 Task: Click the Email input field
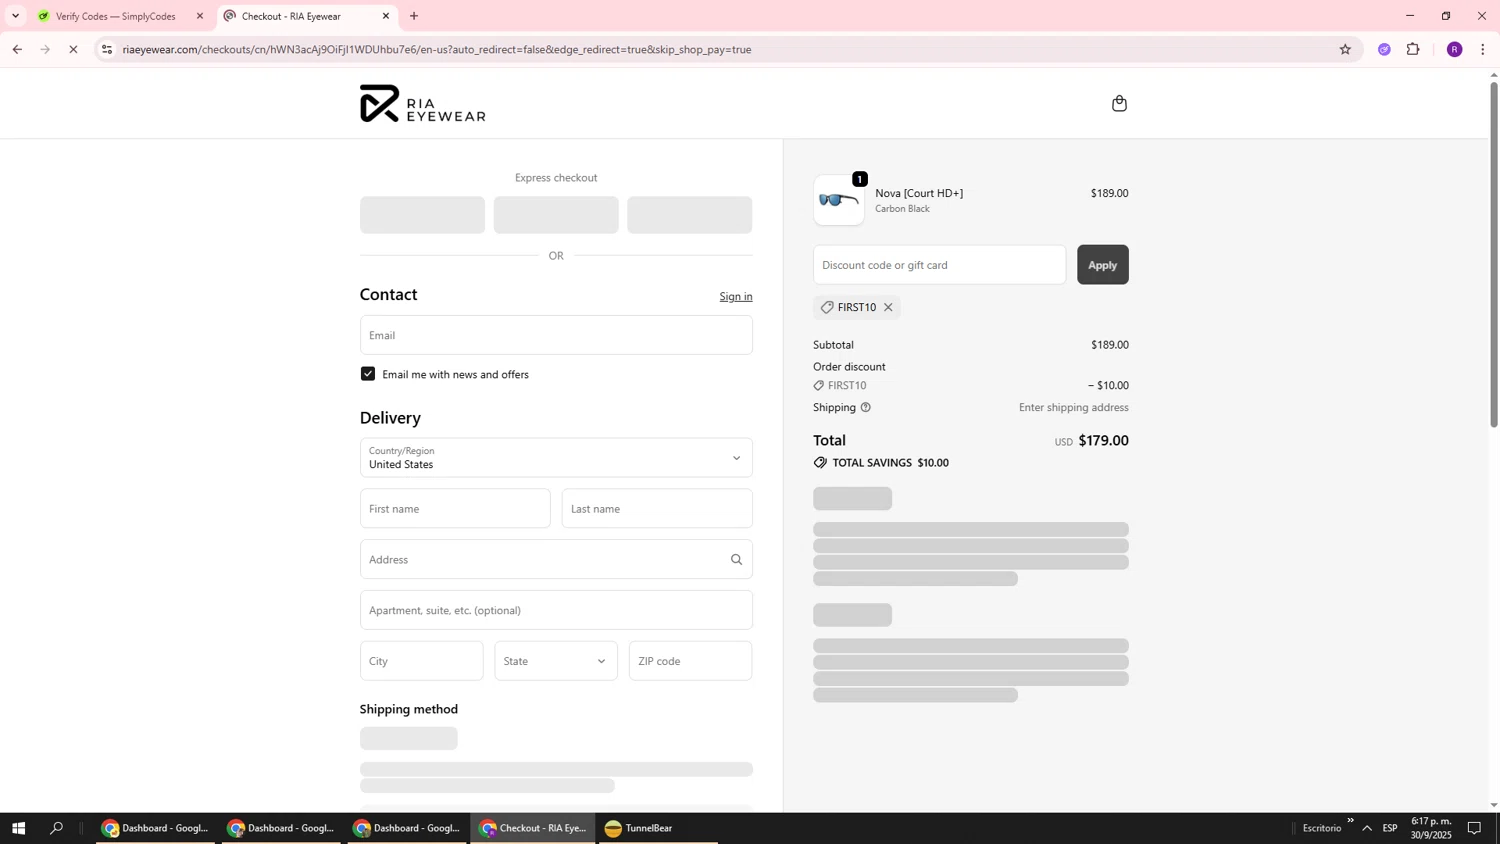(556, 335)
